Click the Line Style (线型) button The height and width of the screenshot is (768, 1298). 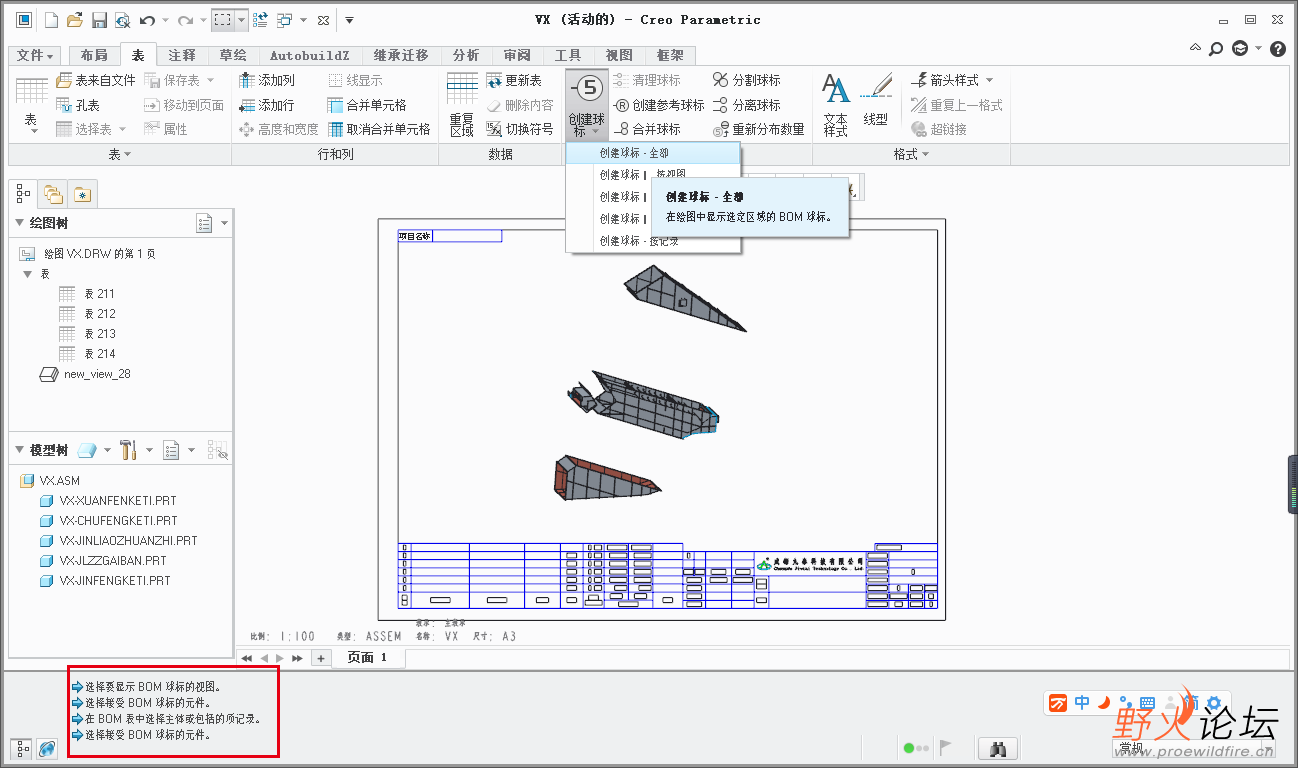[876, 104]
